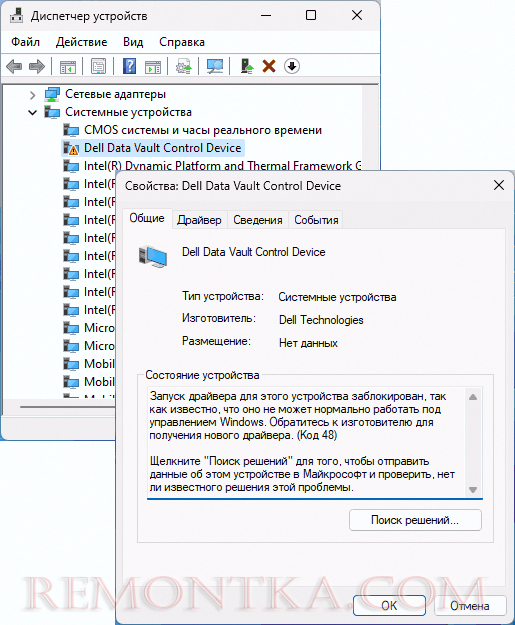Click the Dell Technologies manufacturer value
This screenshot has width=515, height=625.
coord(321,320)
